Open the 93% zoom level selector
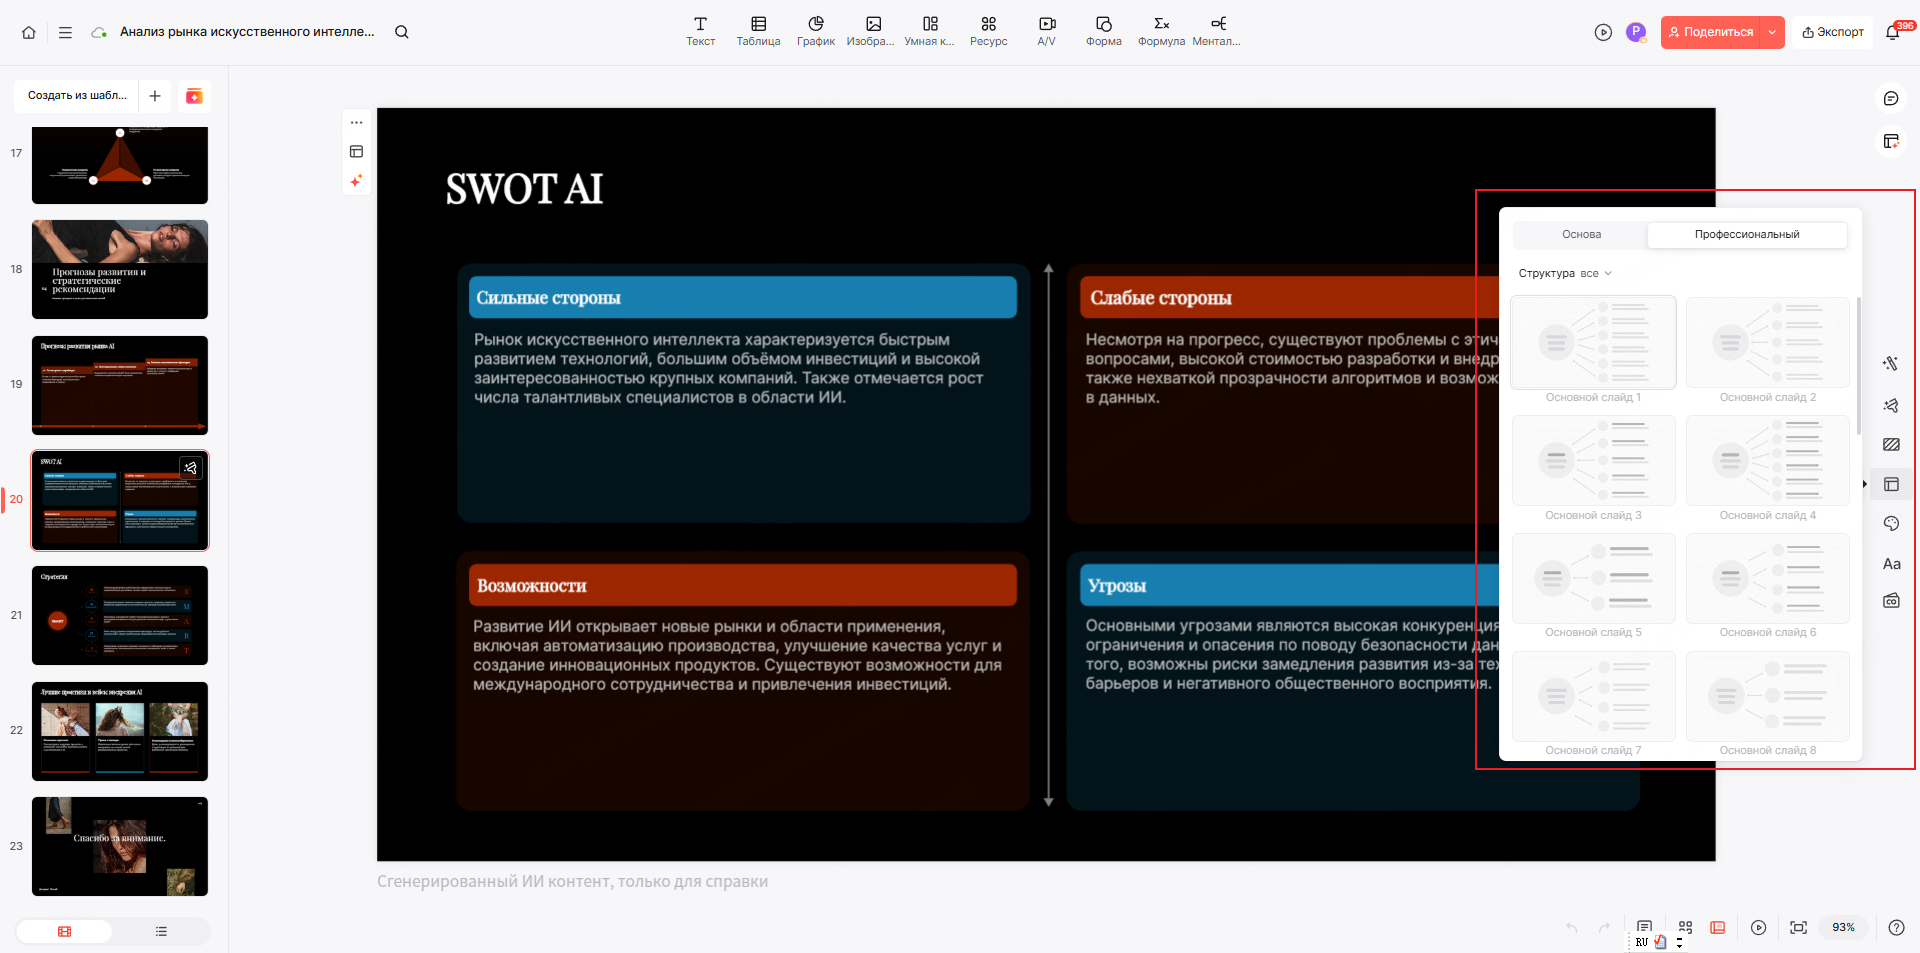Viewport: 1920px width, 953px height. 1842,927
